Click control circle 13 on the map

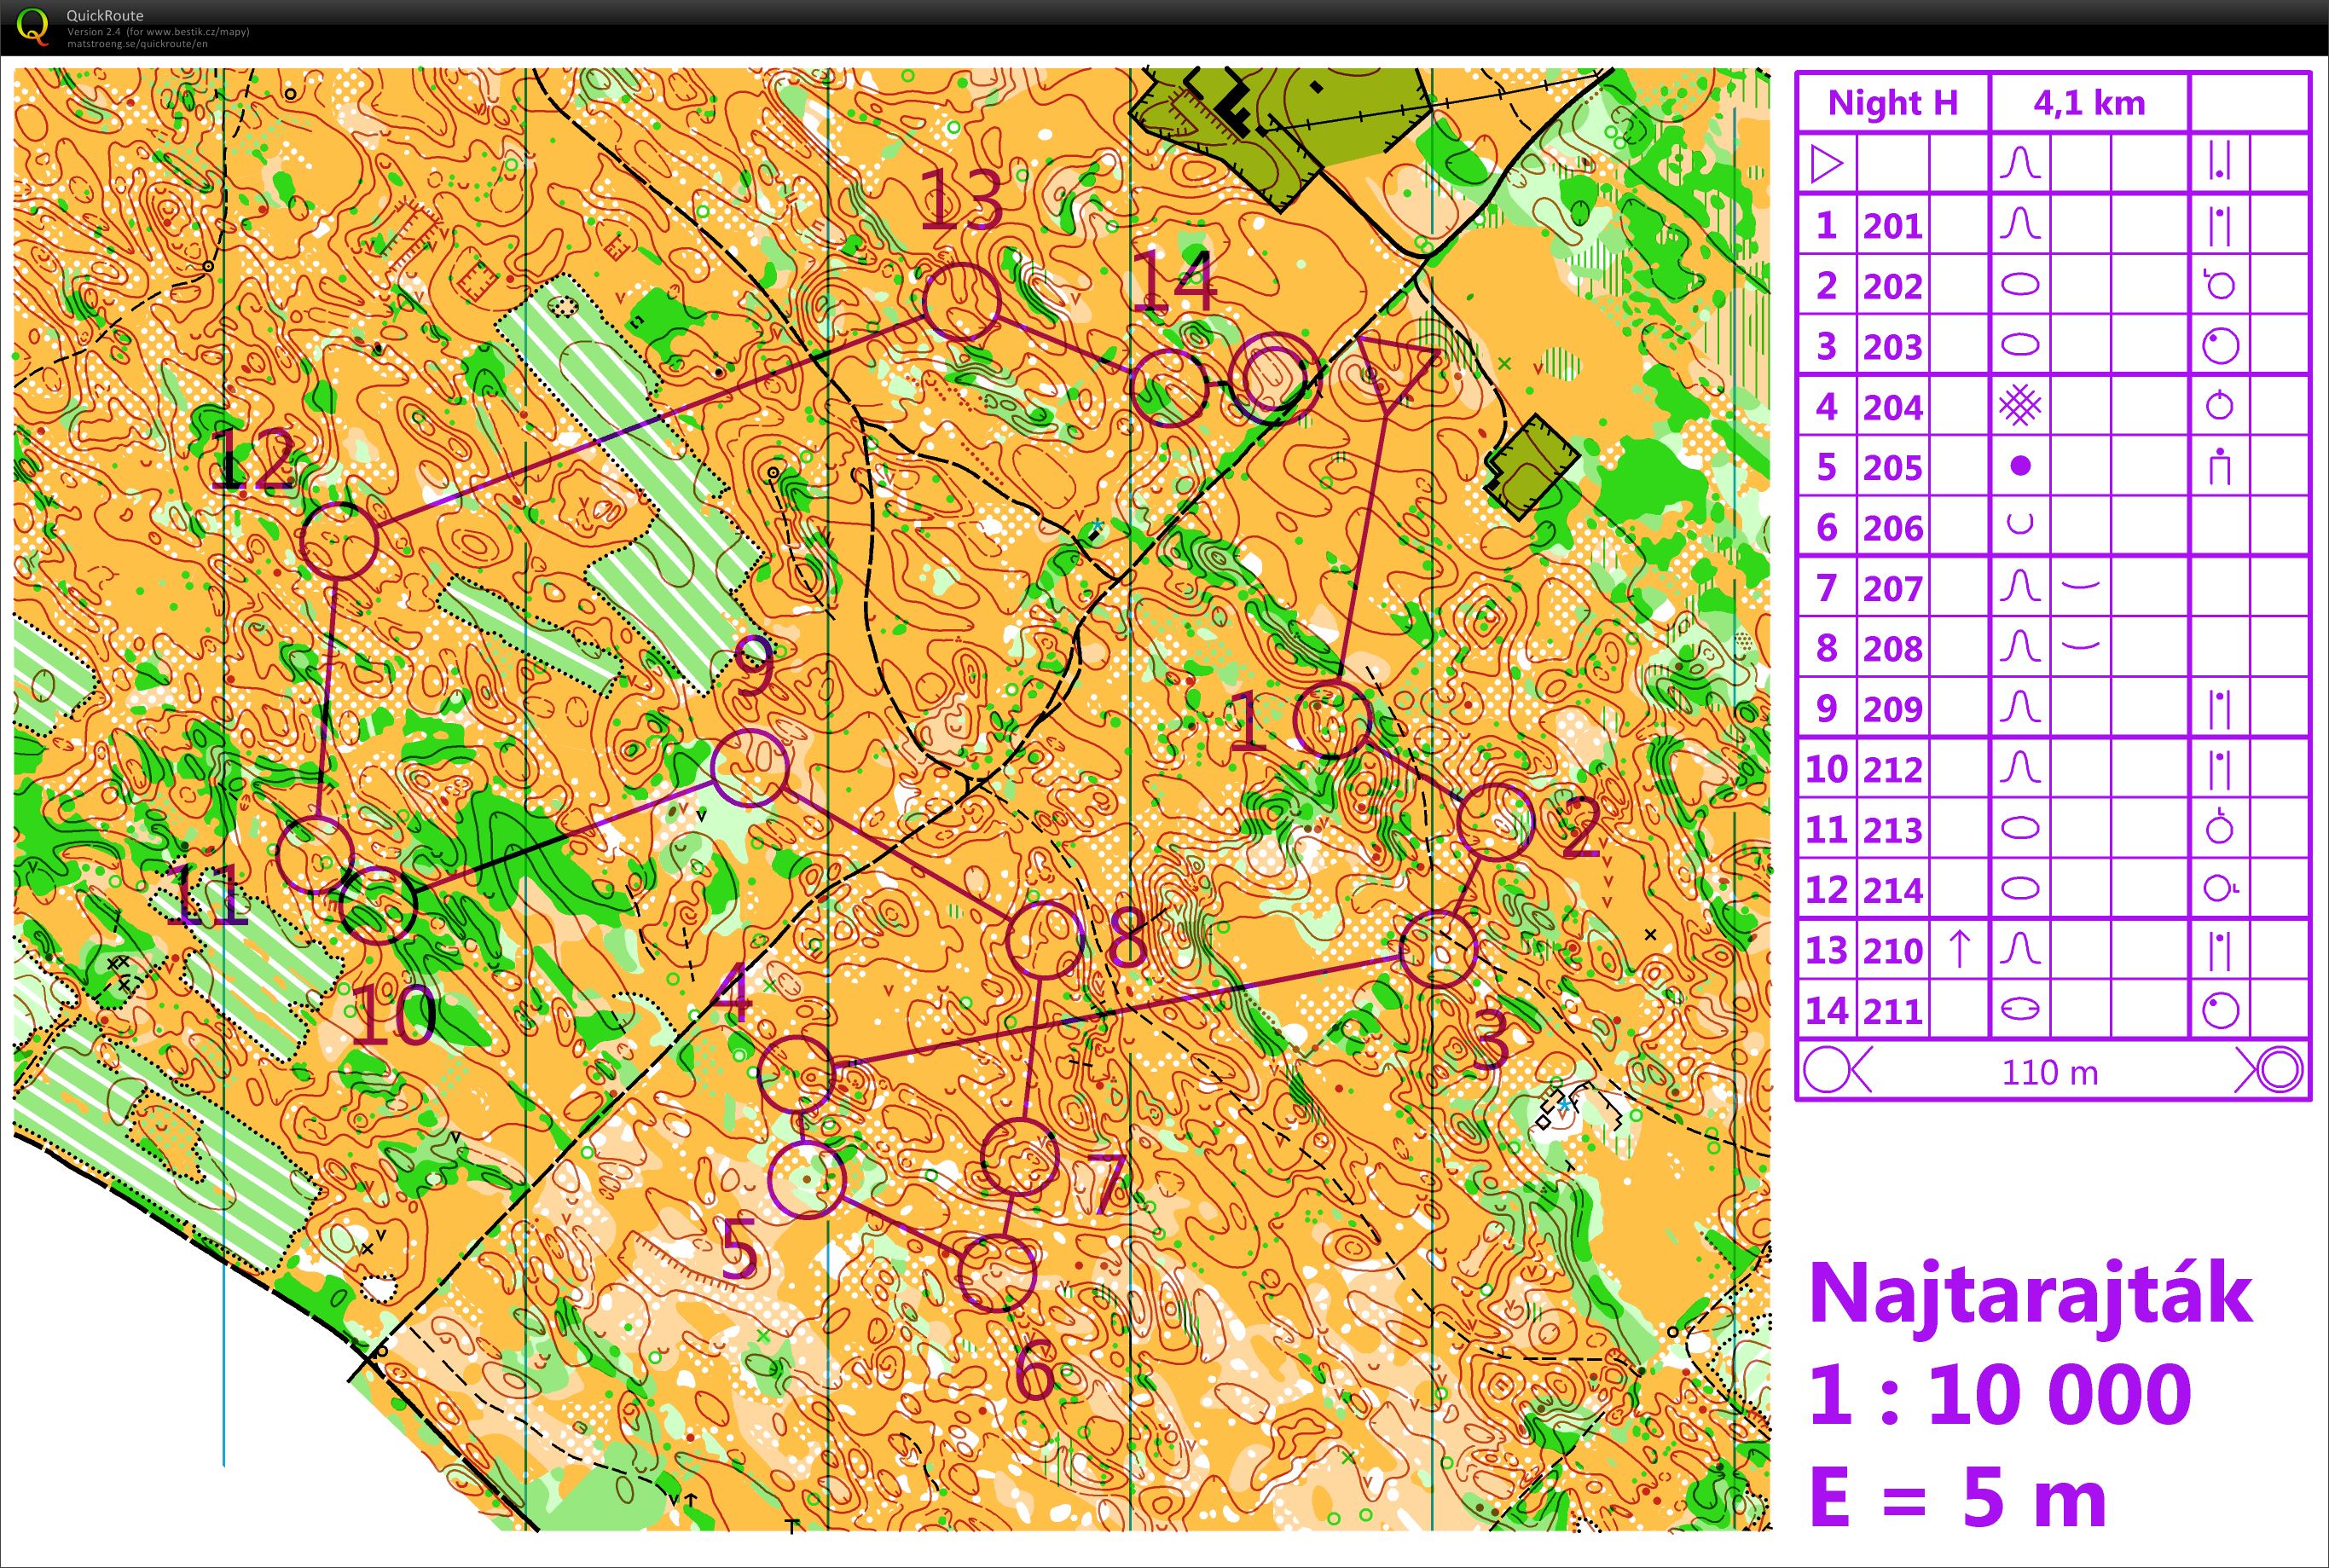961,300
